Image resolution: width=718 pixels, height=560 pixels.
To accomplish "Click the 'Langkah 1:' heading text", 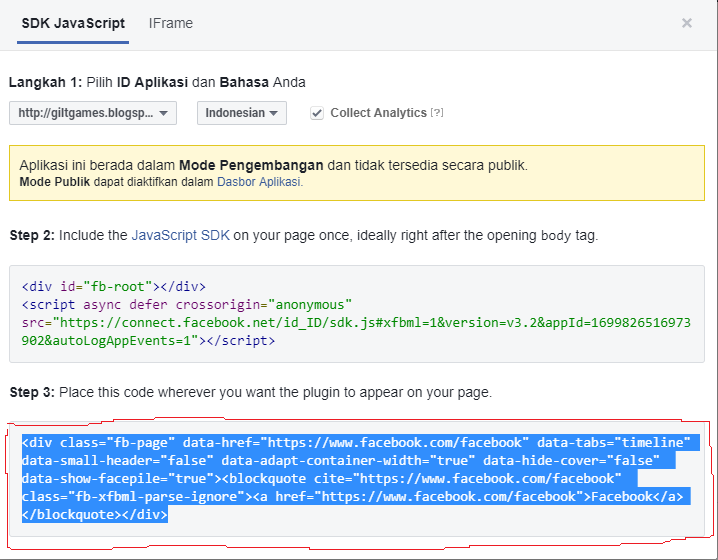I will 45,82.
